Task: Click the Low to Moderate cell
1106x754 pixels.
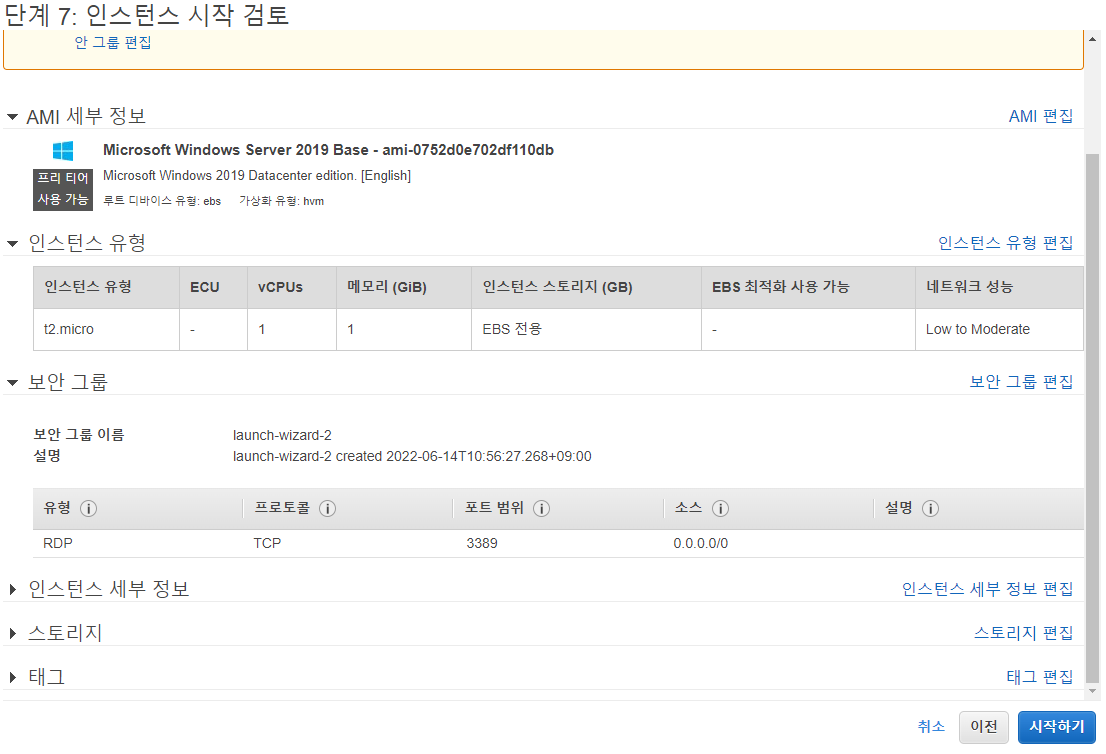Action: 999,329
